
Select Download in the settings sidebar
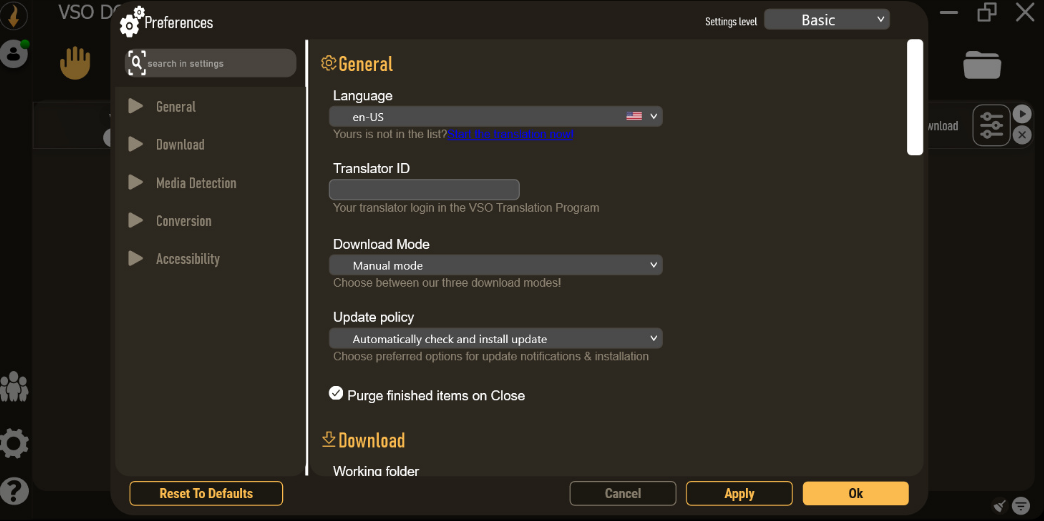tap(180, 145)
